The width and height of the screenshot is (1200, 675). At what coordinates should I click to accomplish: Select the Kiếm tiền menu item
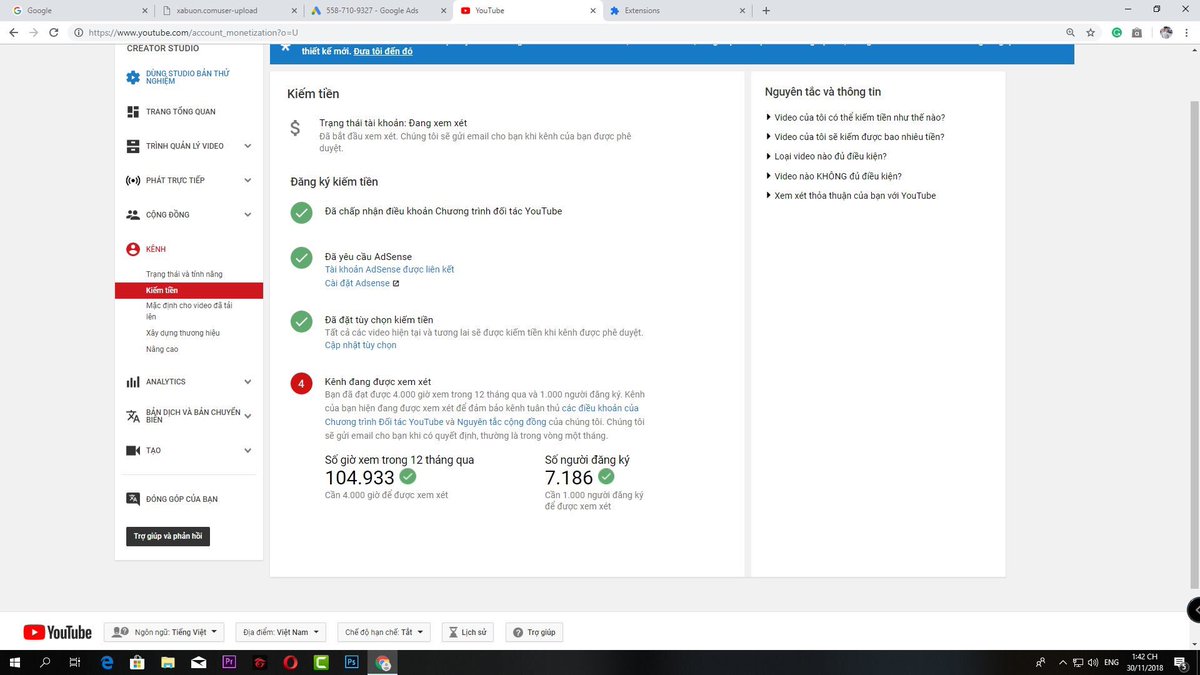[x=189, y=290]
